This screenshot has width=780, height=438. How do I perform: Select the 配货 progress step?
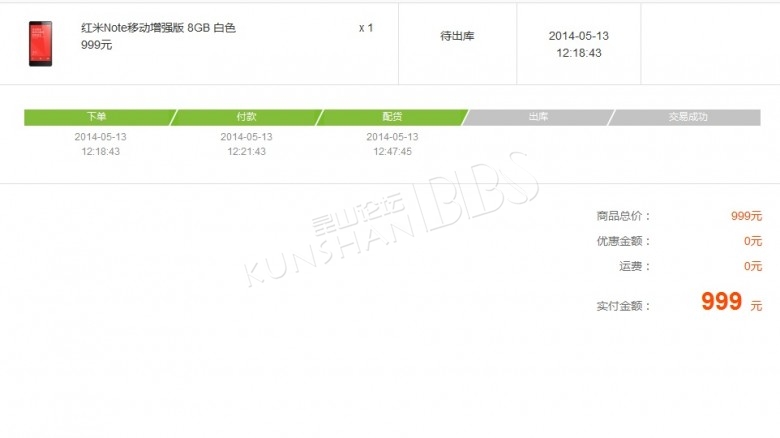coord(392,117)
